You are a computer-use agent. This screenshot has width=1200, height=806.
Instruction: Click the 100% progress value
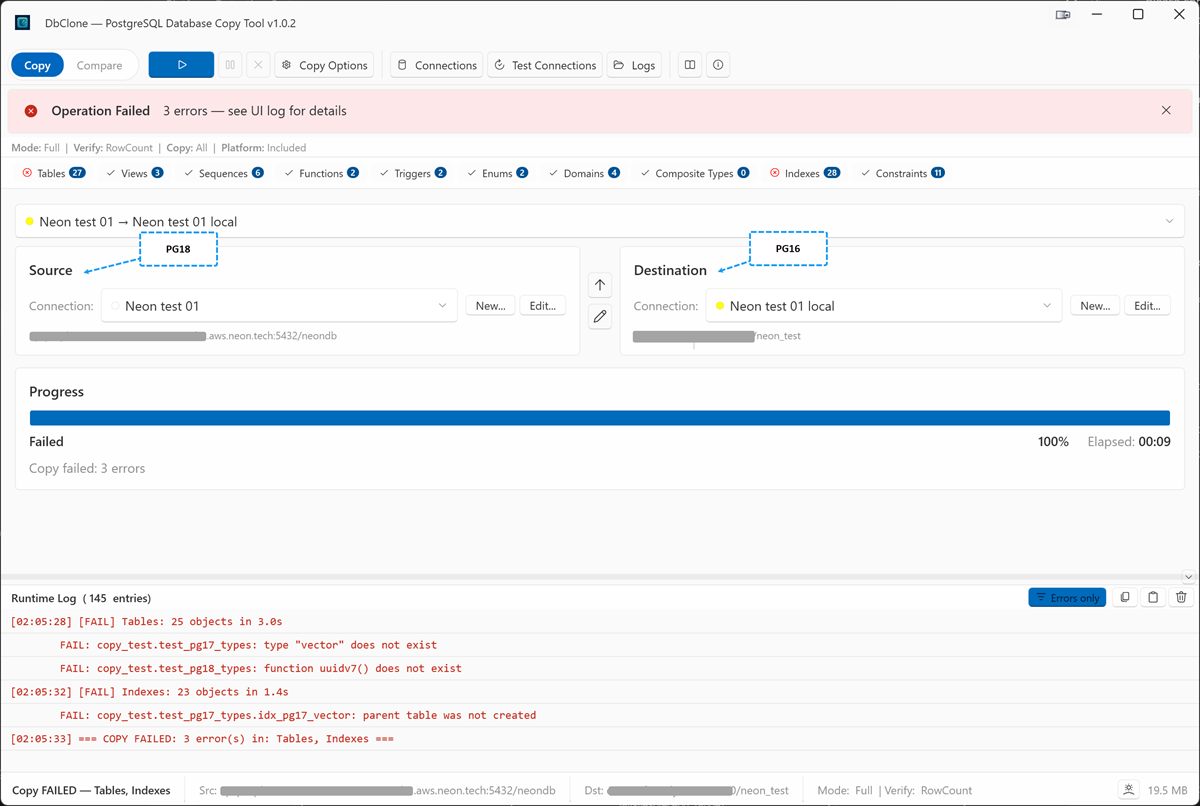coord(1053,441)
